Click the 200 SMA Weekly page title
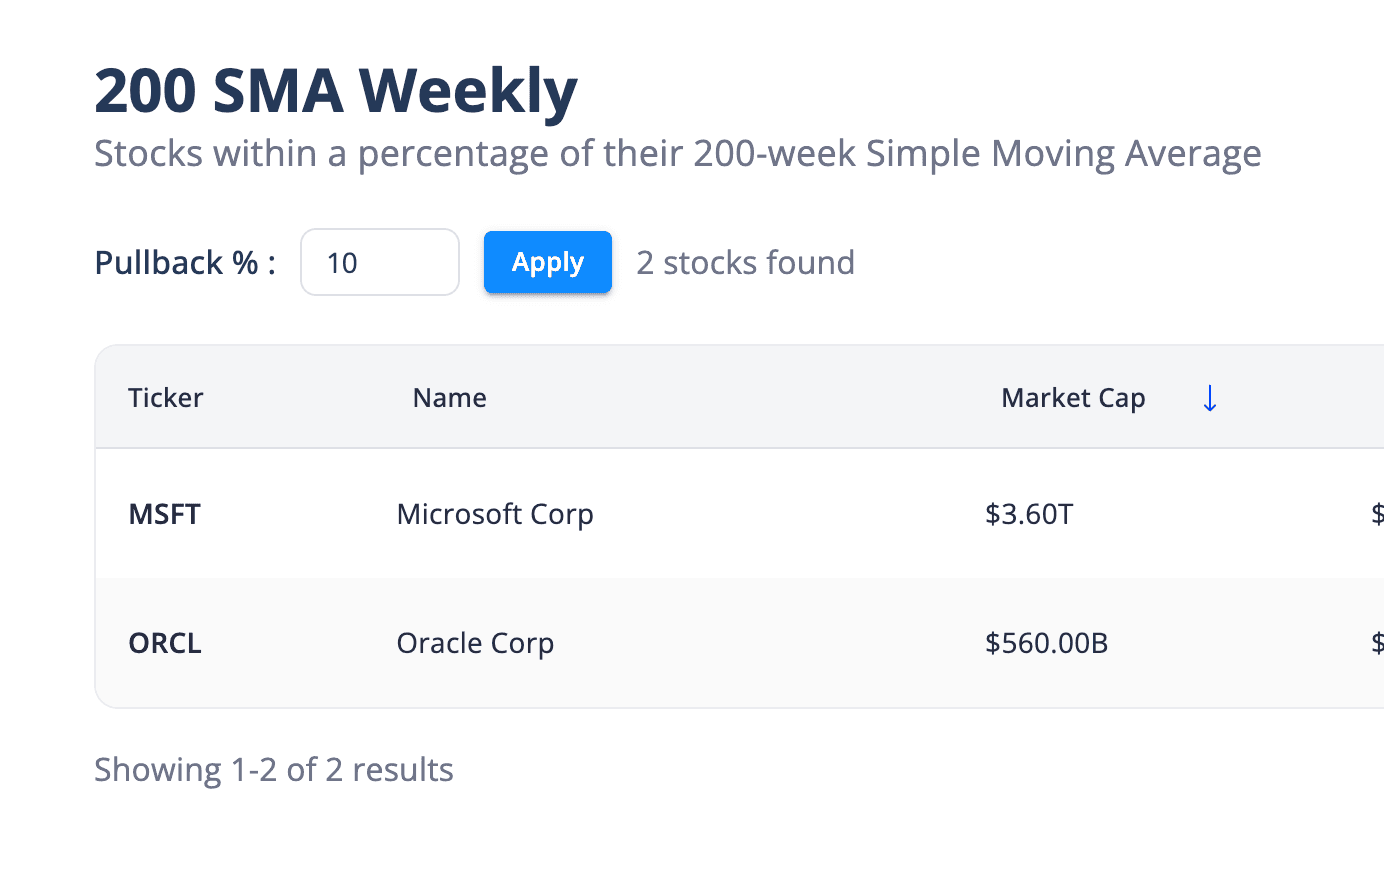1384x874 pixels. point(335,90)
